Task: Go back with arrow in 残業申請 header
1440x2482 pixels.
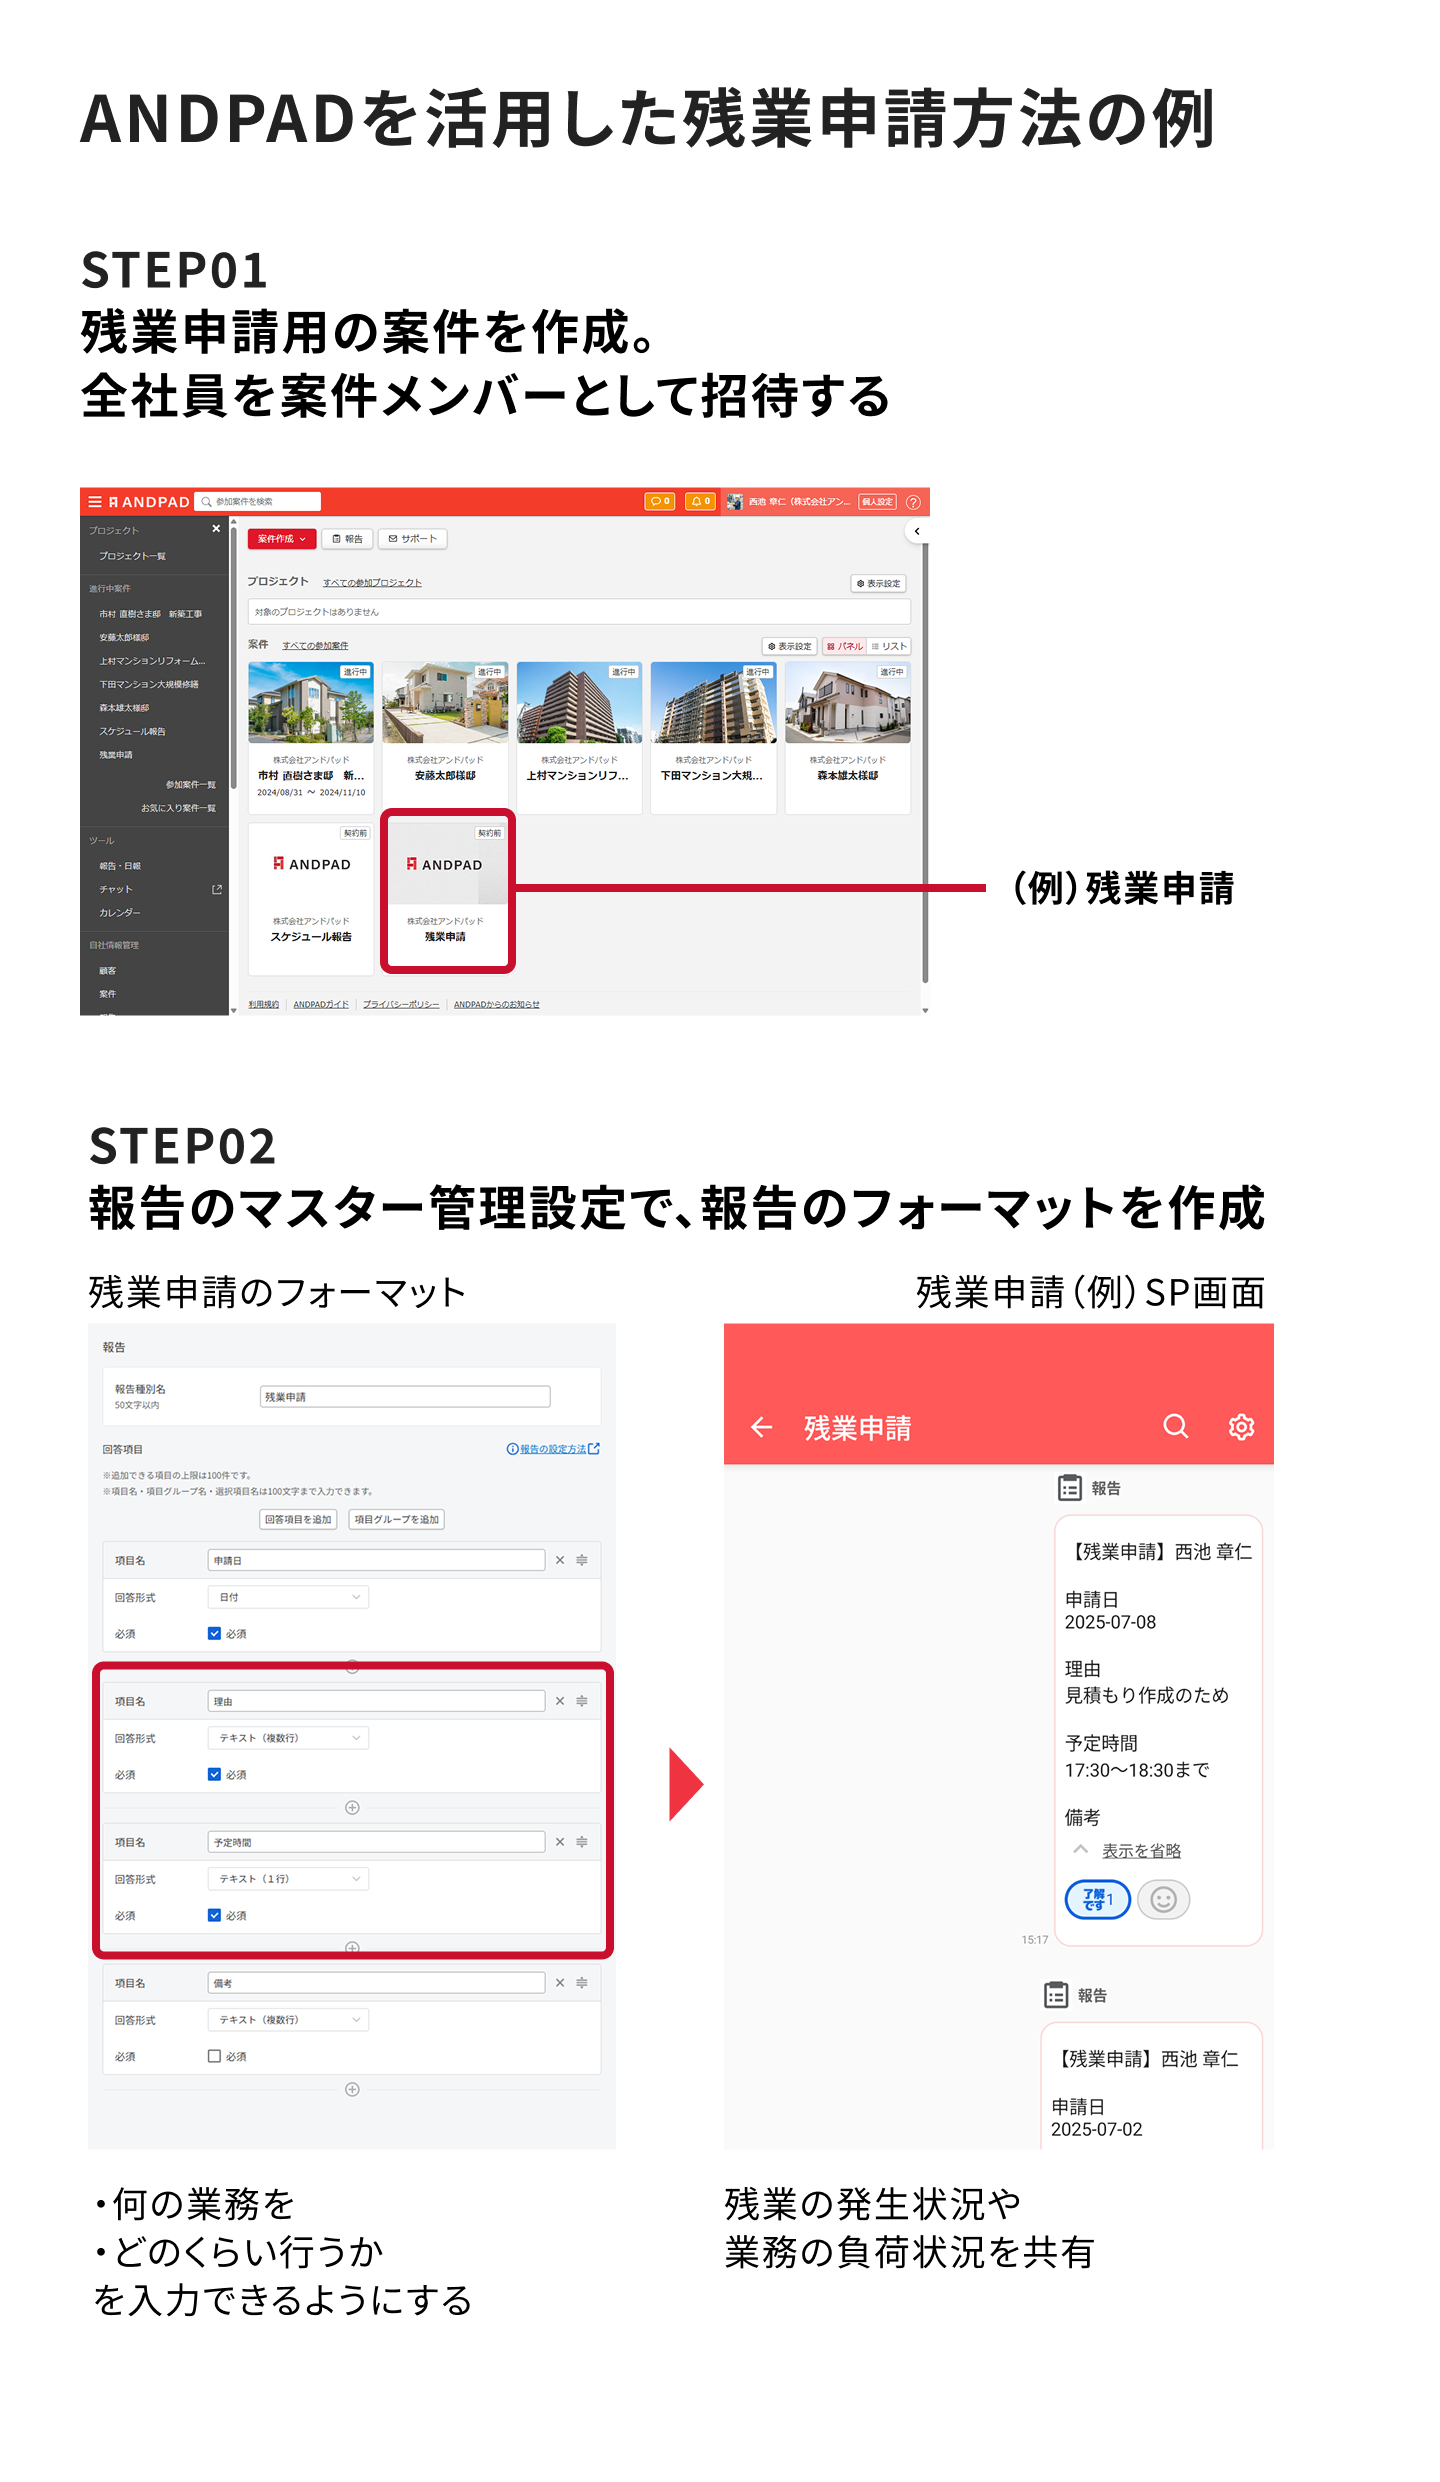Action: coord(762,1427)
